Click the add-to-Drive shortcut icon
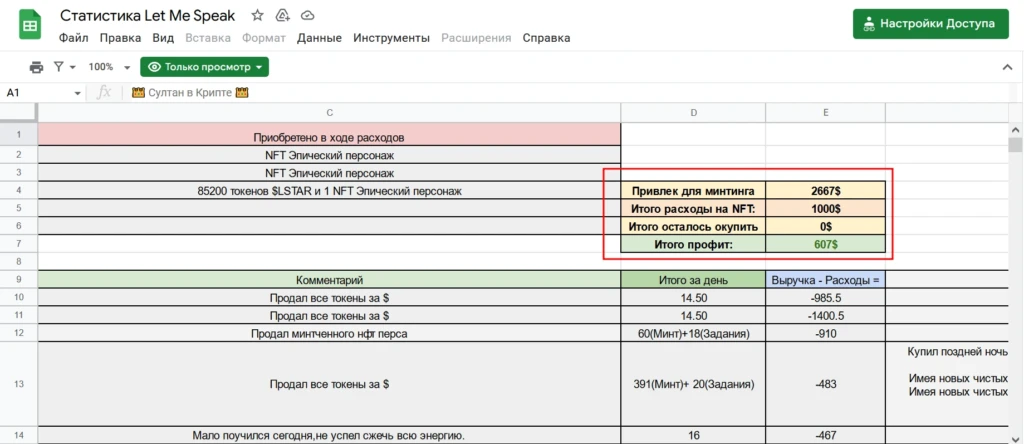Viewport: 1024px width, 444px height. pyautogui.click(x=283, y=15)
